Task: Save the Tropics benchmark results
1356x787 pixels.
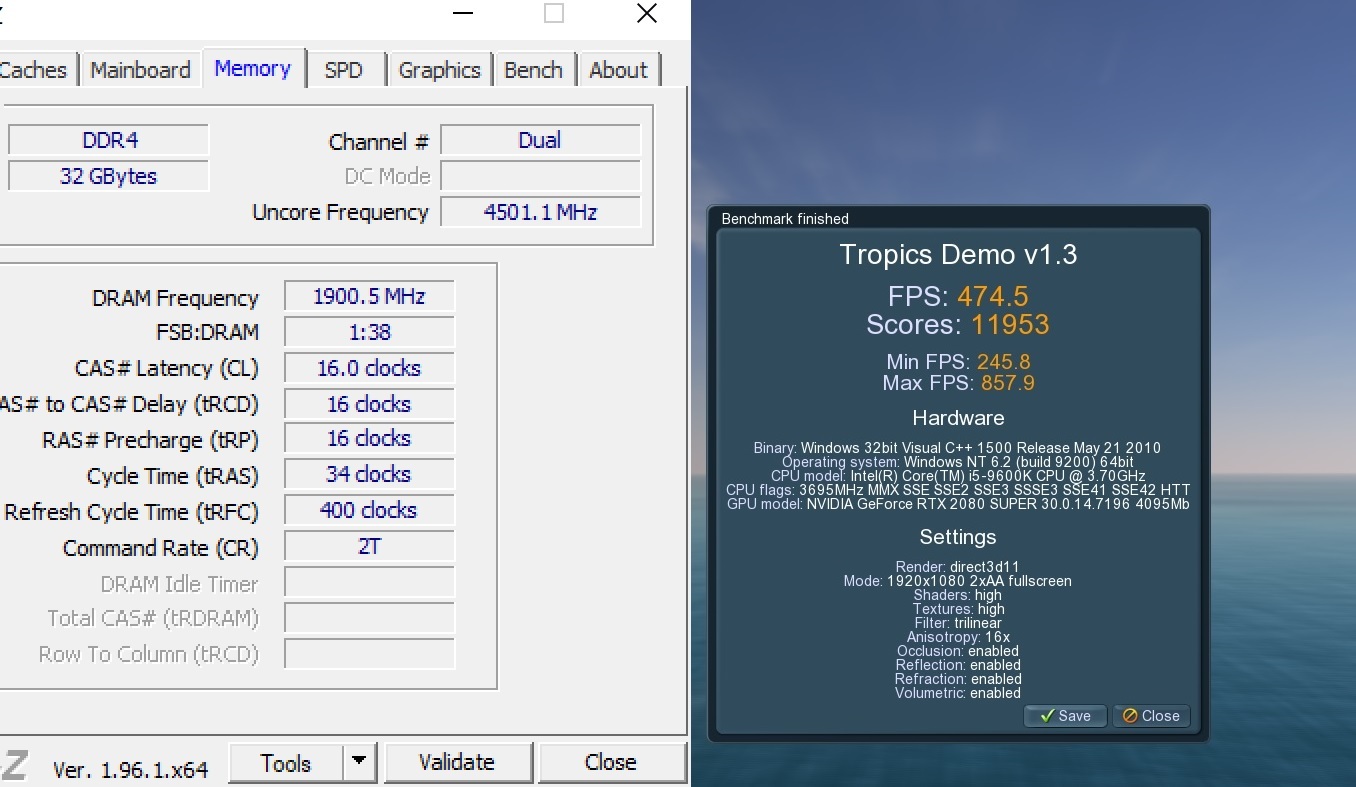Action: pos(1065,716)
